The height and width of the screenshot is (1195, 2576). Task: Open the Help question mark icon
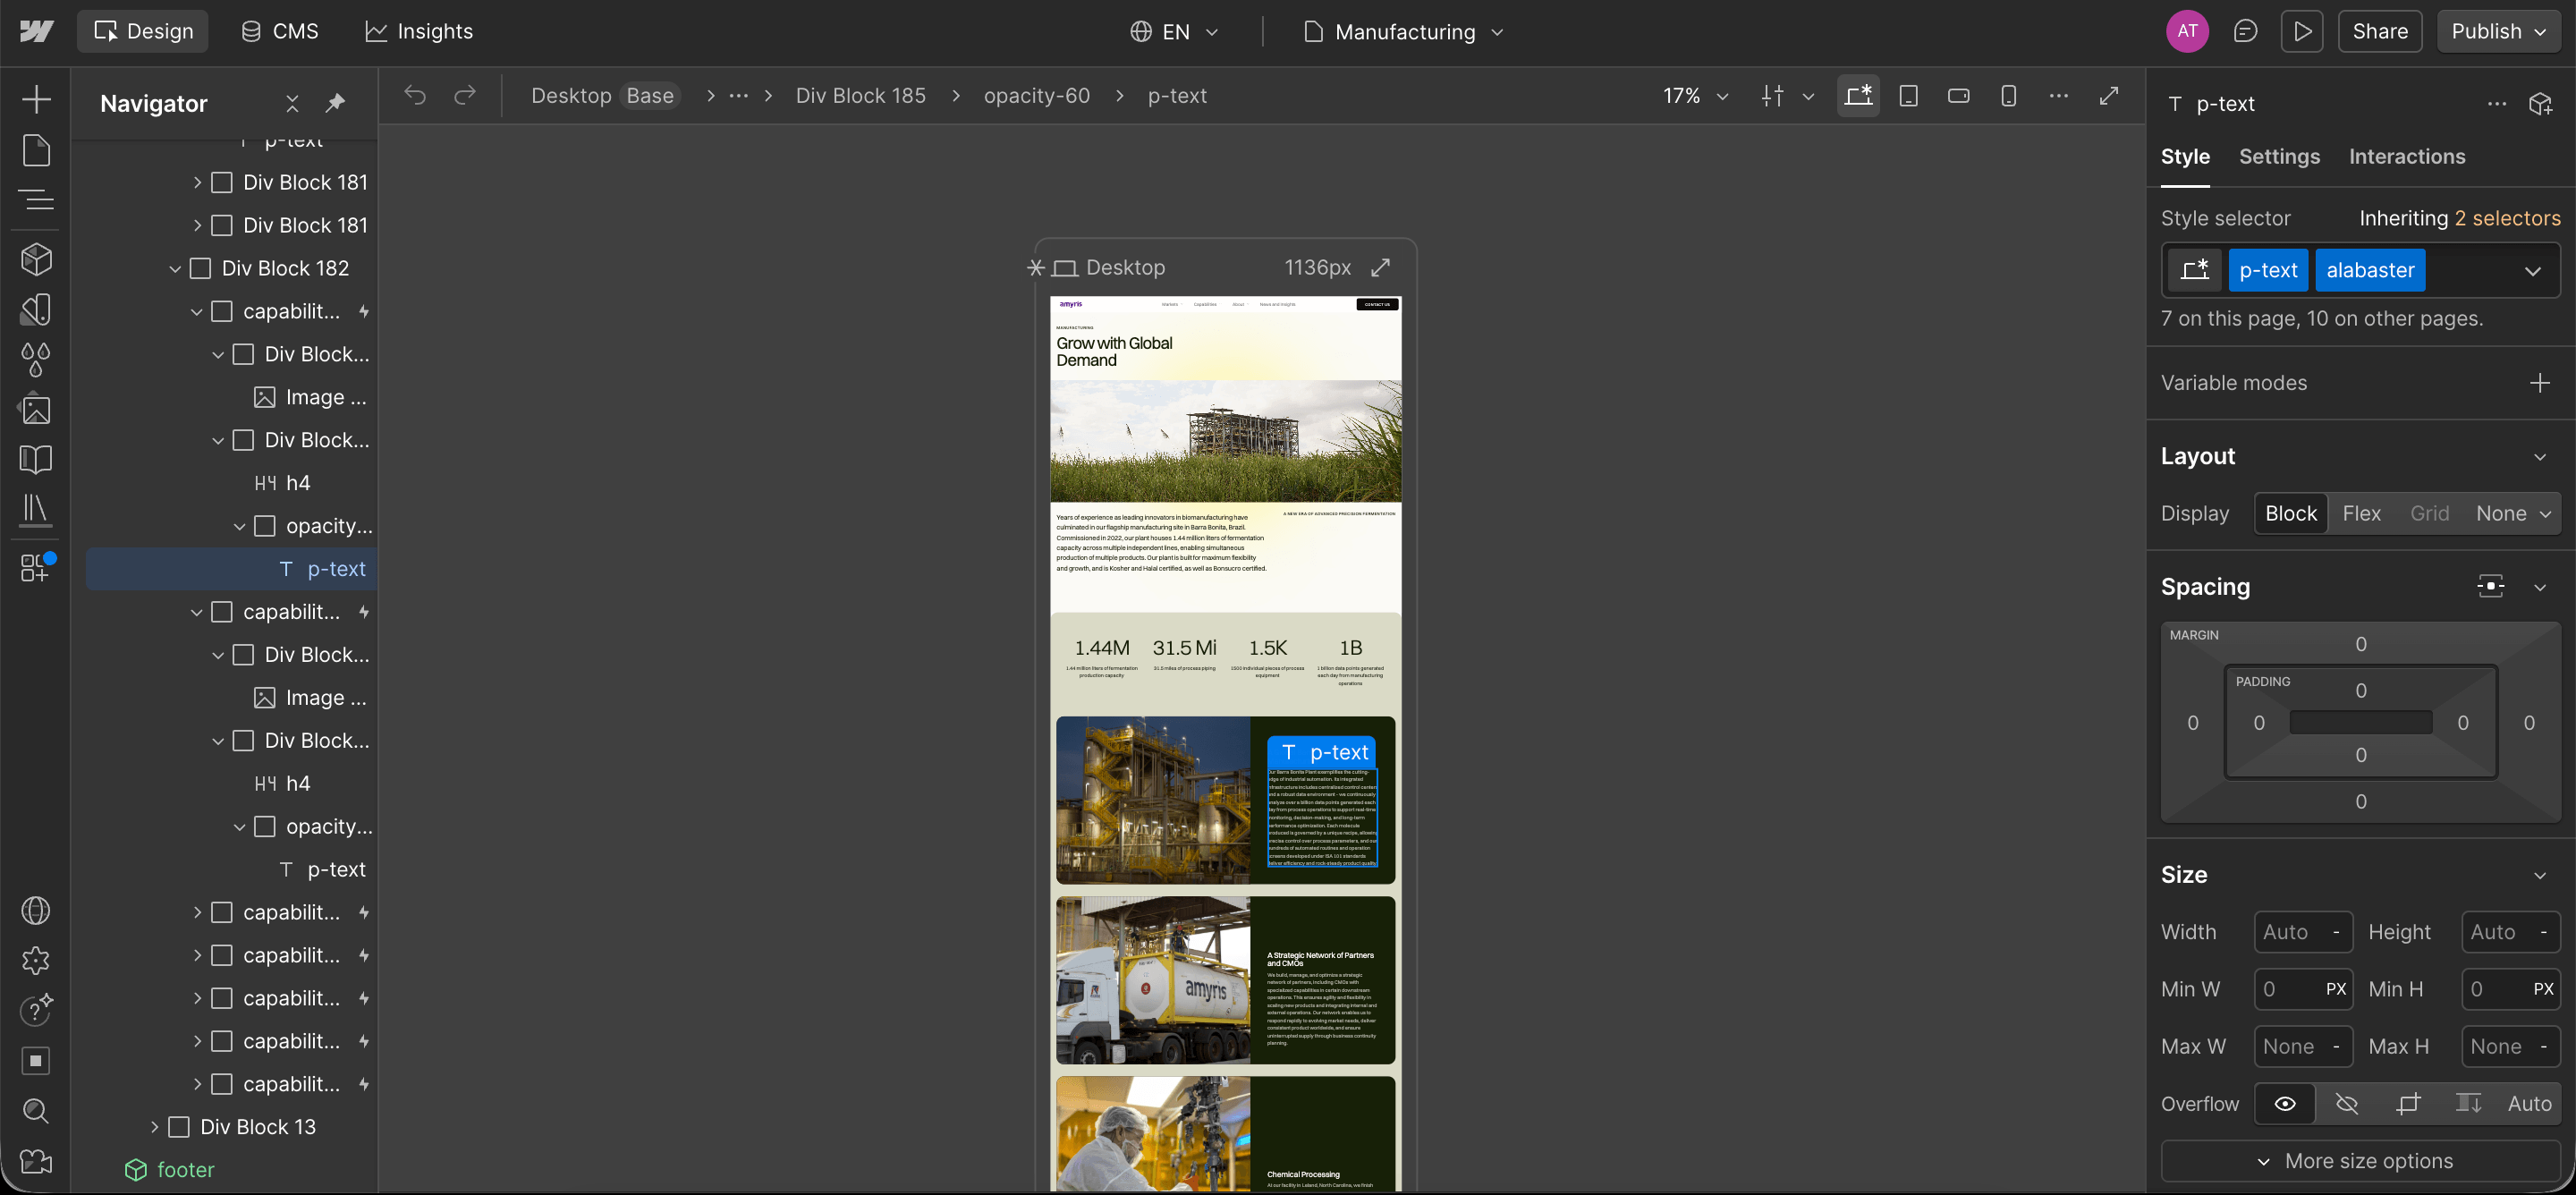(36, 1011)
